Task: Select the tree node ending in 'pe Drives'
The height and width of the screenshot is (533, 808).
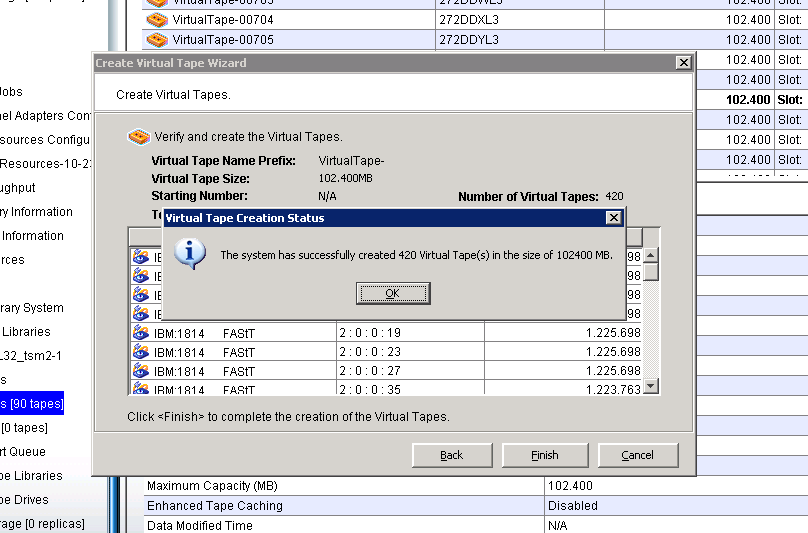Action: pyautogui.click(x=24, y=499)
